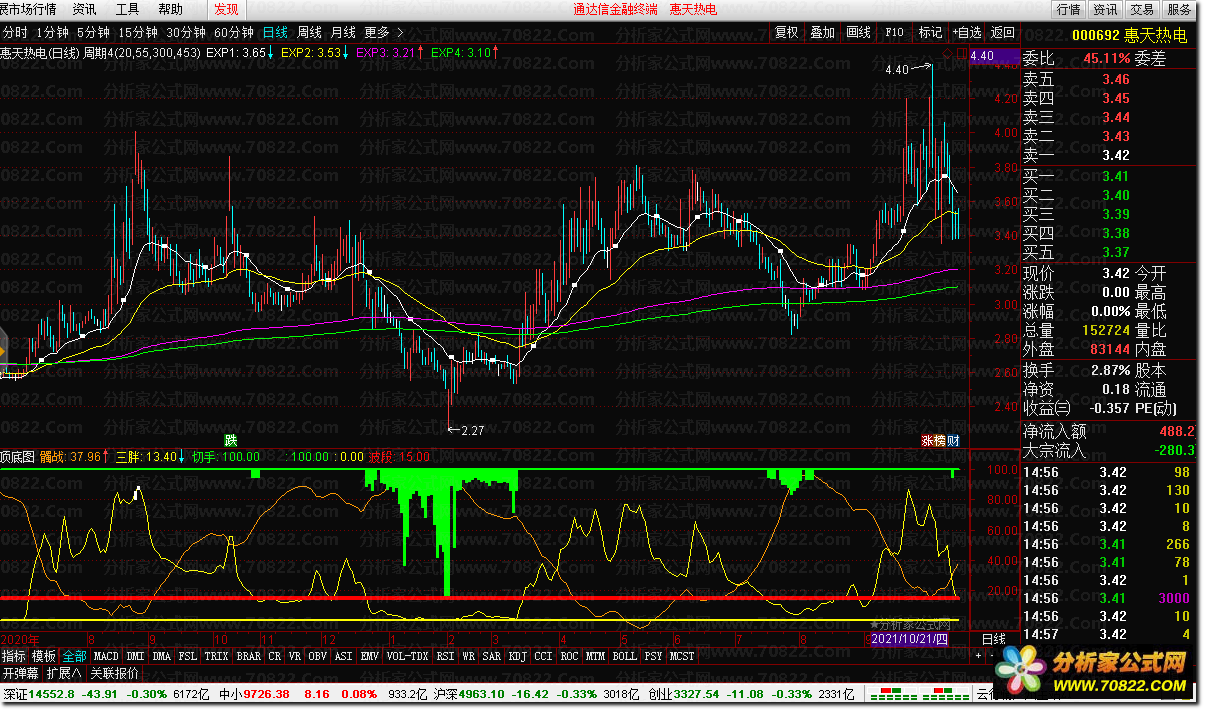Select the 分时 time period

[15, 32]
